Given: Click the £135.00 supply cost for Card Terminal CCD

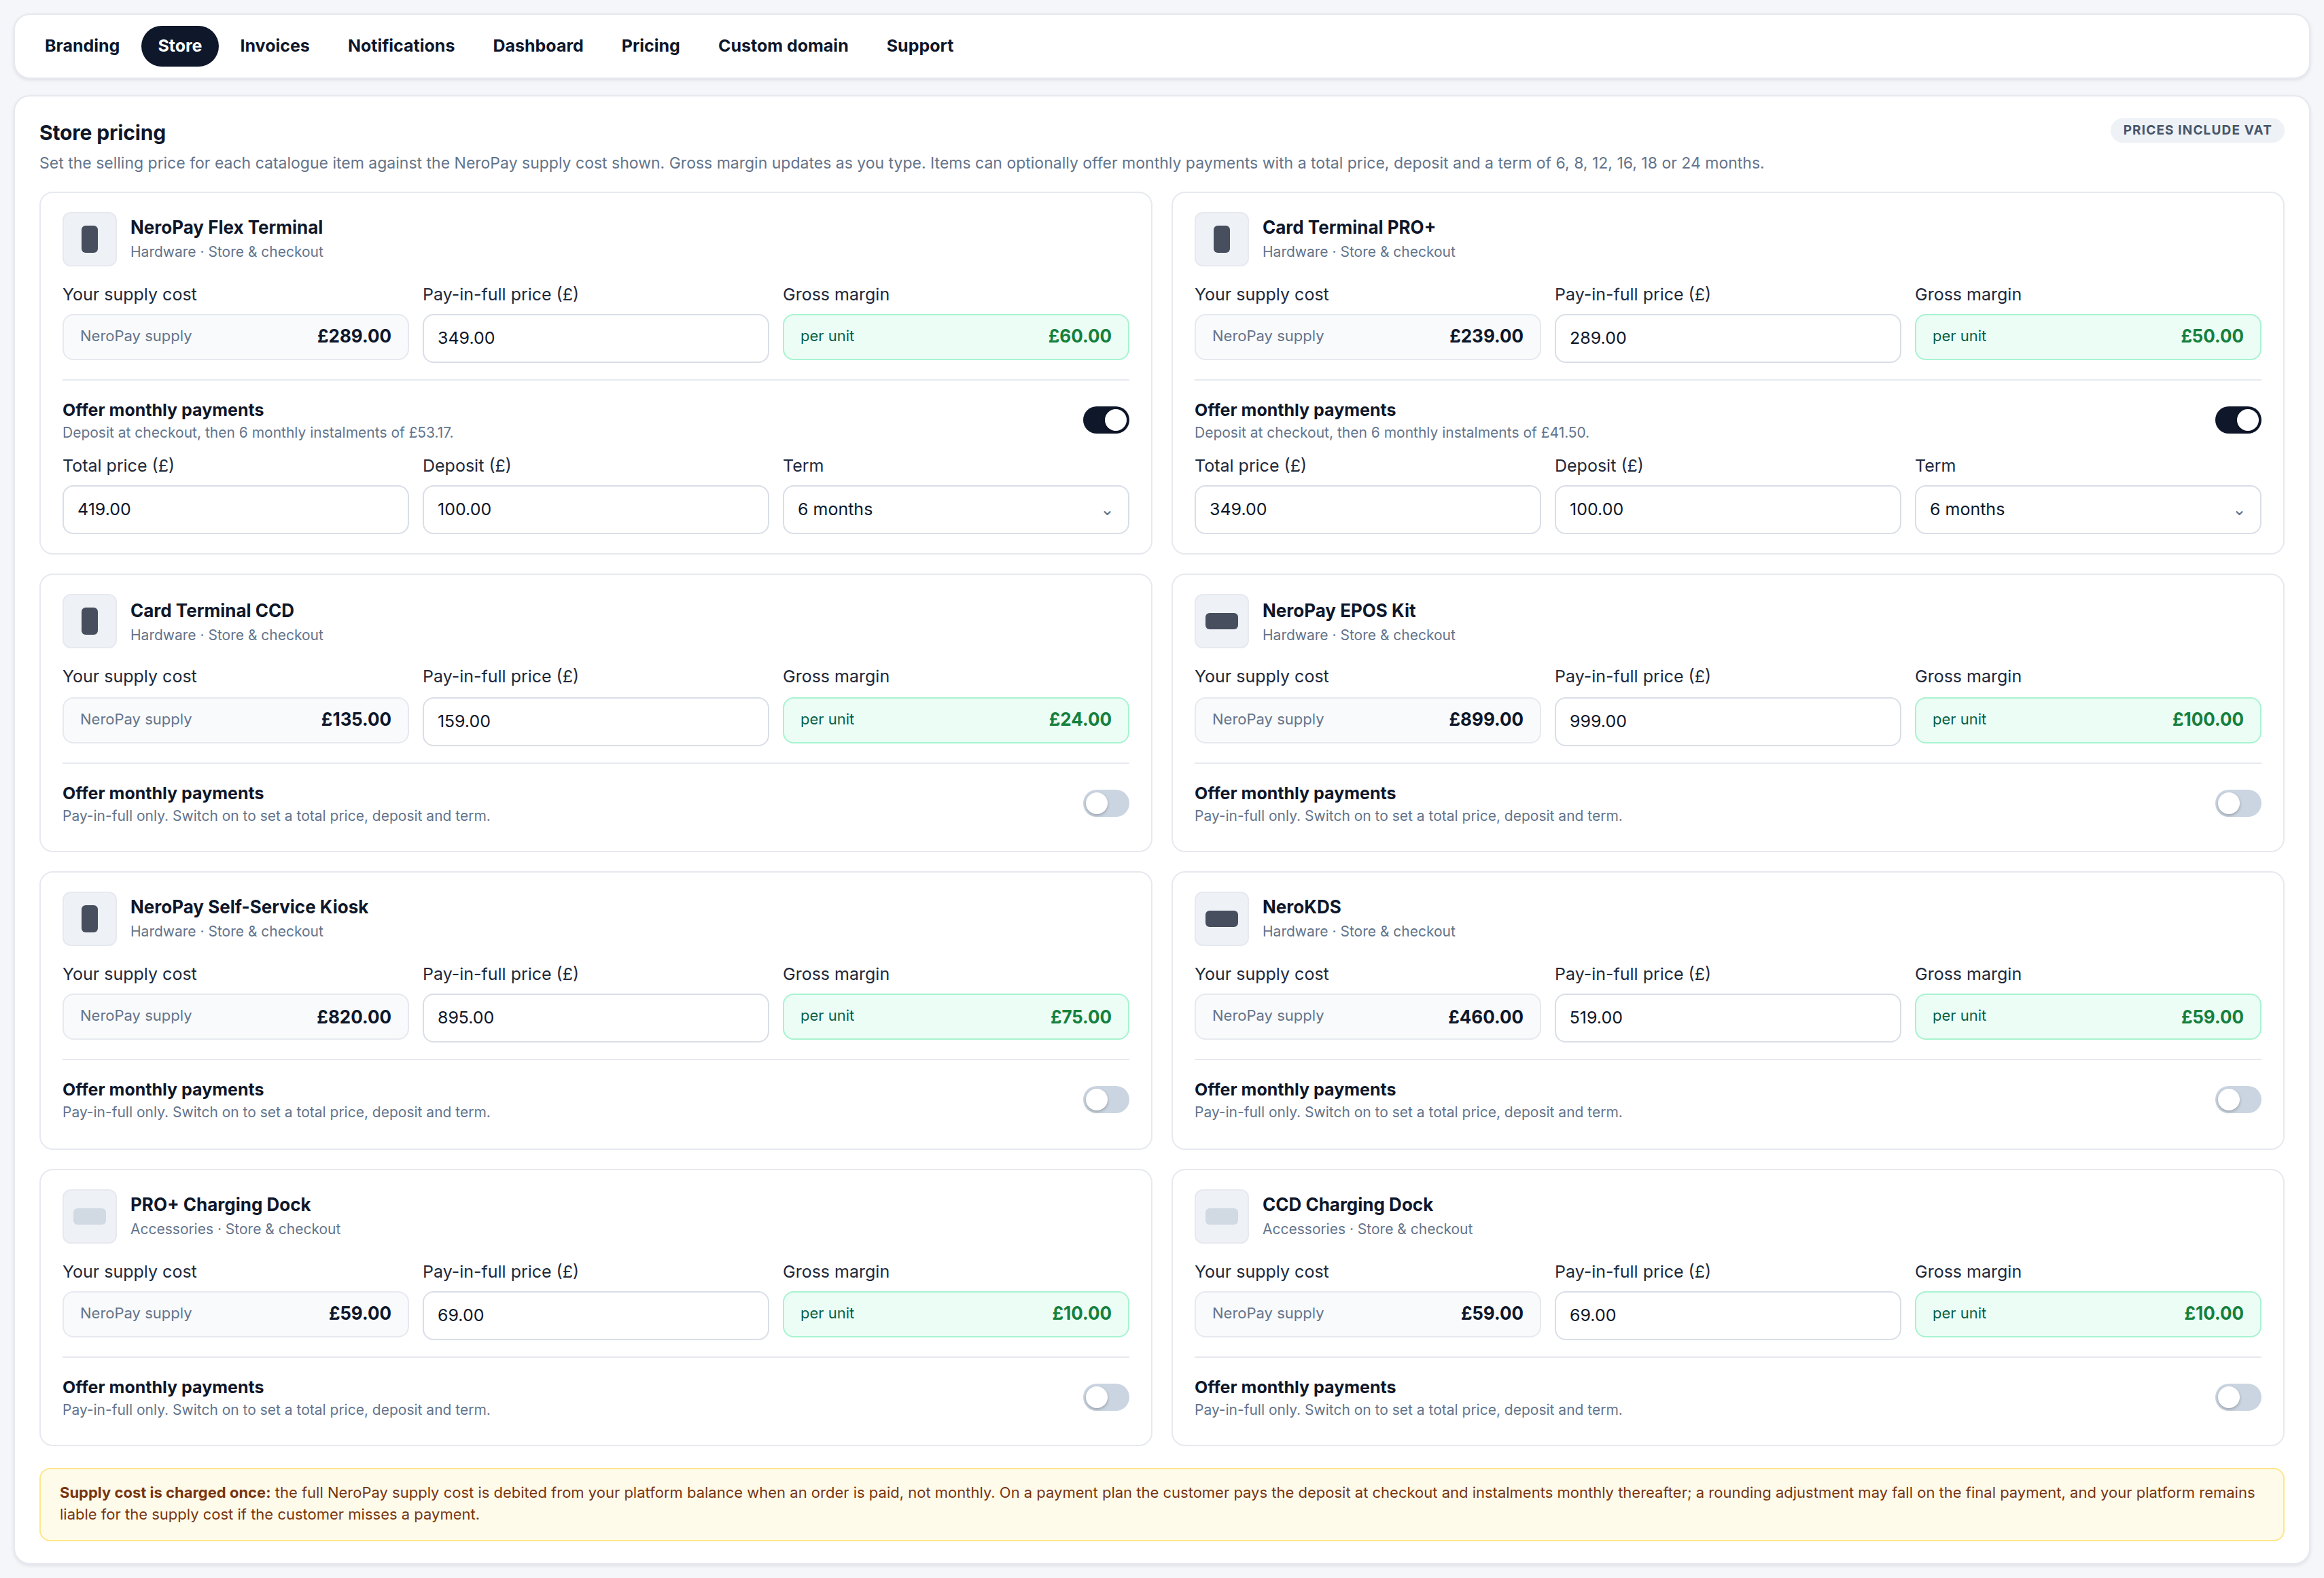Looking at the screenshot, I should click(355, 720).
